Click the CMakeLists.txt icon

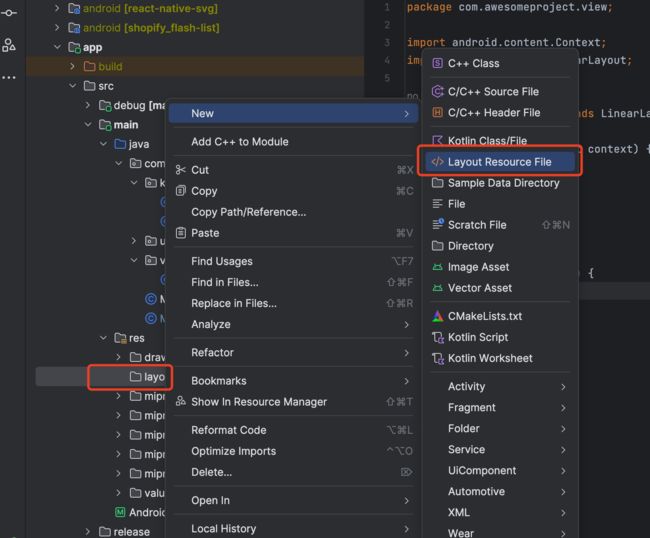point(438,316)
